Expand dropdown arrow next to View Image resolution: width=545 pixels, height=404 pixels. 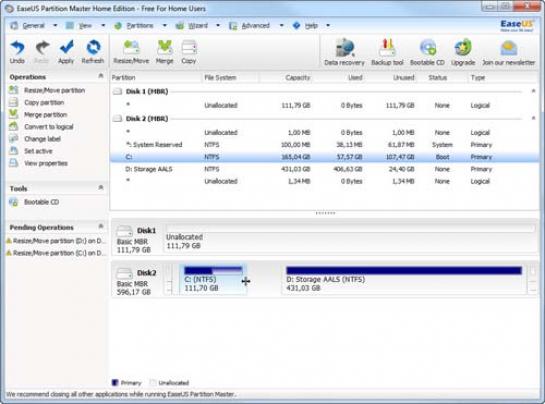103,25
